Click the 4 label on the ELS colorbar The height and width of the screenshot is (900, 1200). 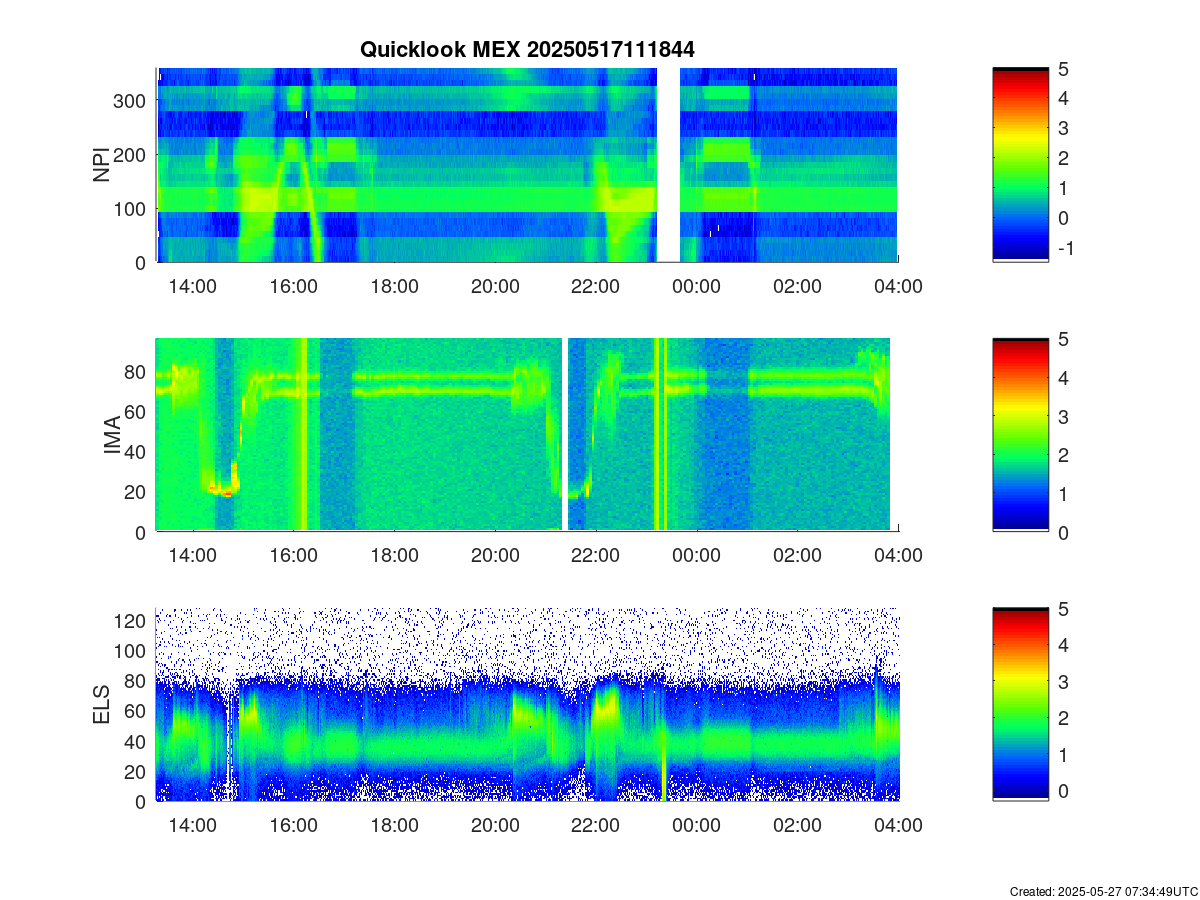pyautogui.click(x=1062, y=646)
